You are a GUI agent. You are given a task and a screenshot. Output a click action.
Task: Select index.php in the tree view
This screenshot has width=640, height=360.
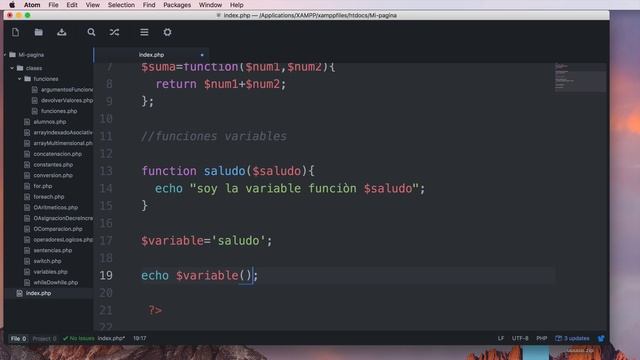tap(38, 293)
